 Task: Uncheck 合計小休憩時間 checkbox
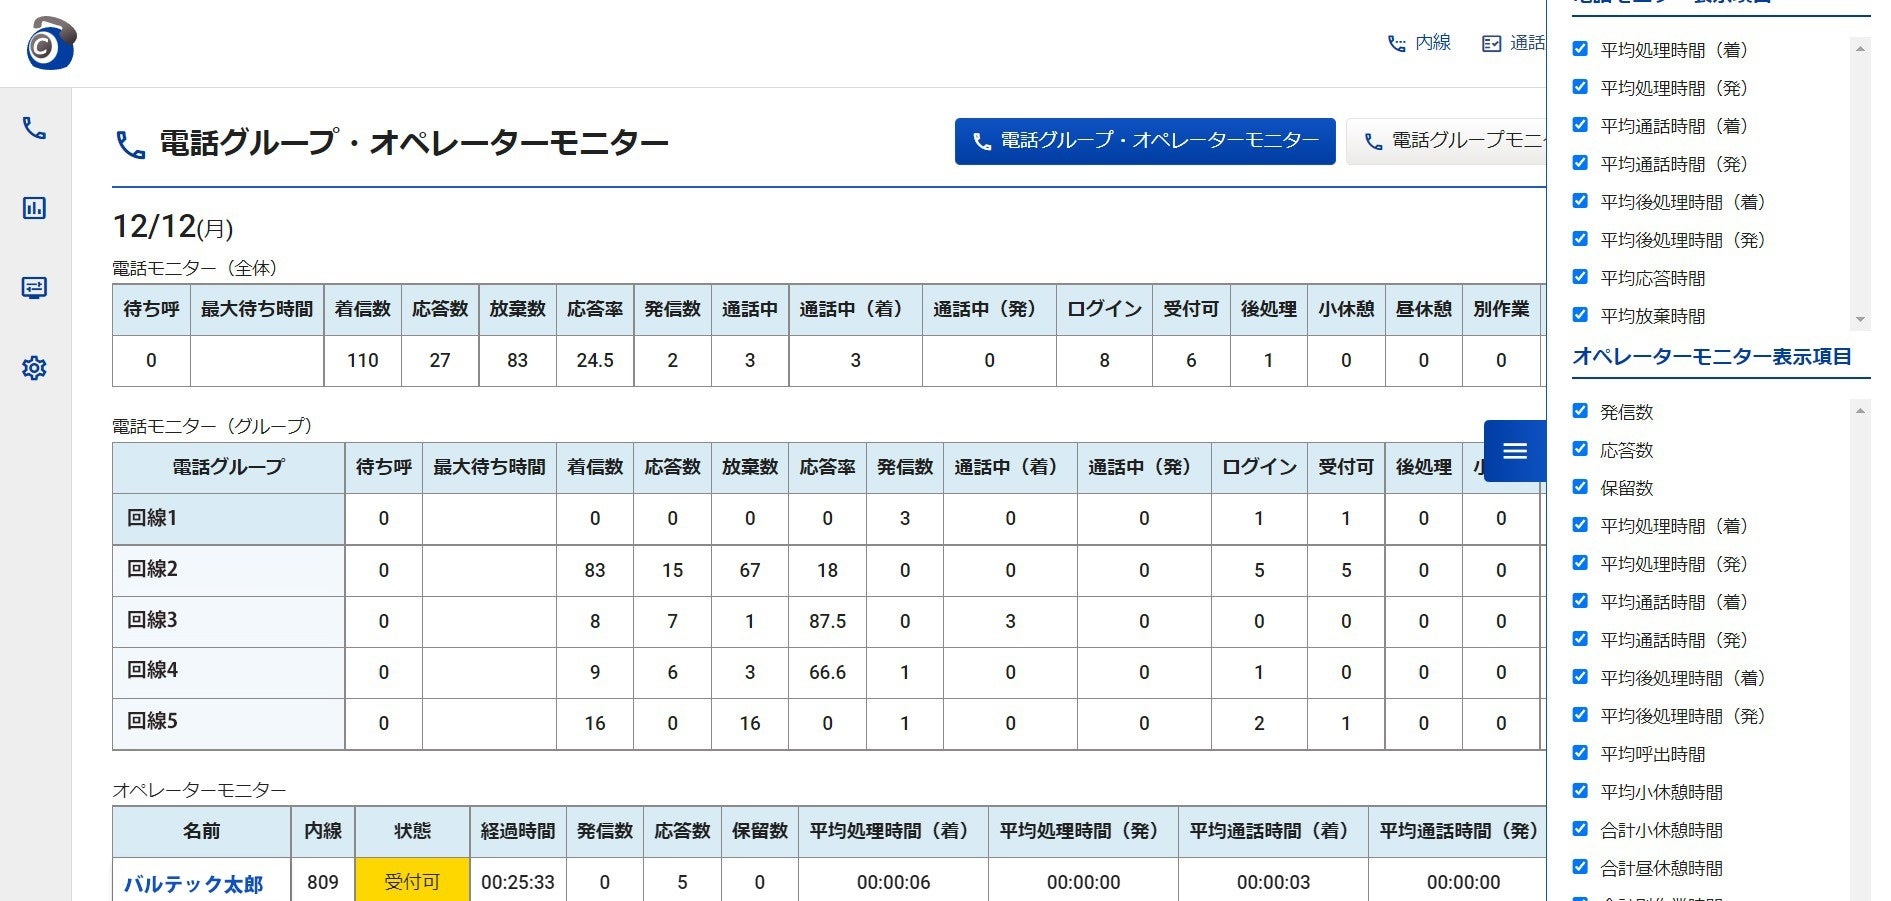[1580, 828]
